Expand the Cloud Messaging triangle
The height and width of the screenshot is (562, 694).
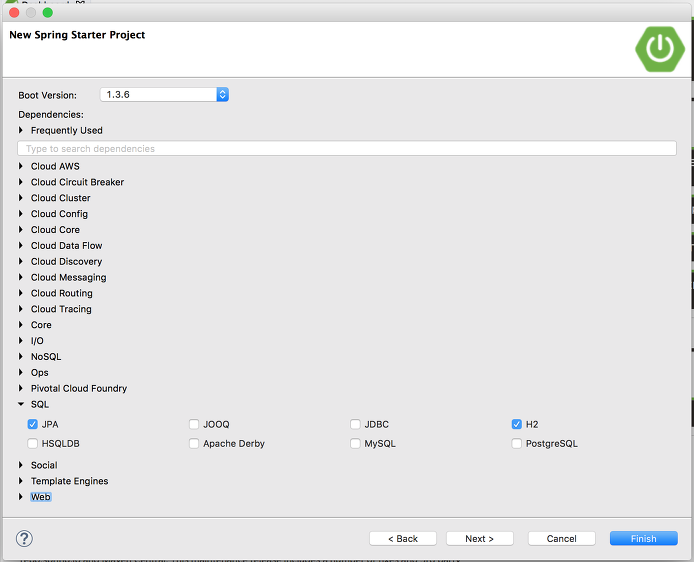(x=20, y=277)
